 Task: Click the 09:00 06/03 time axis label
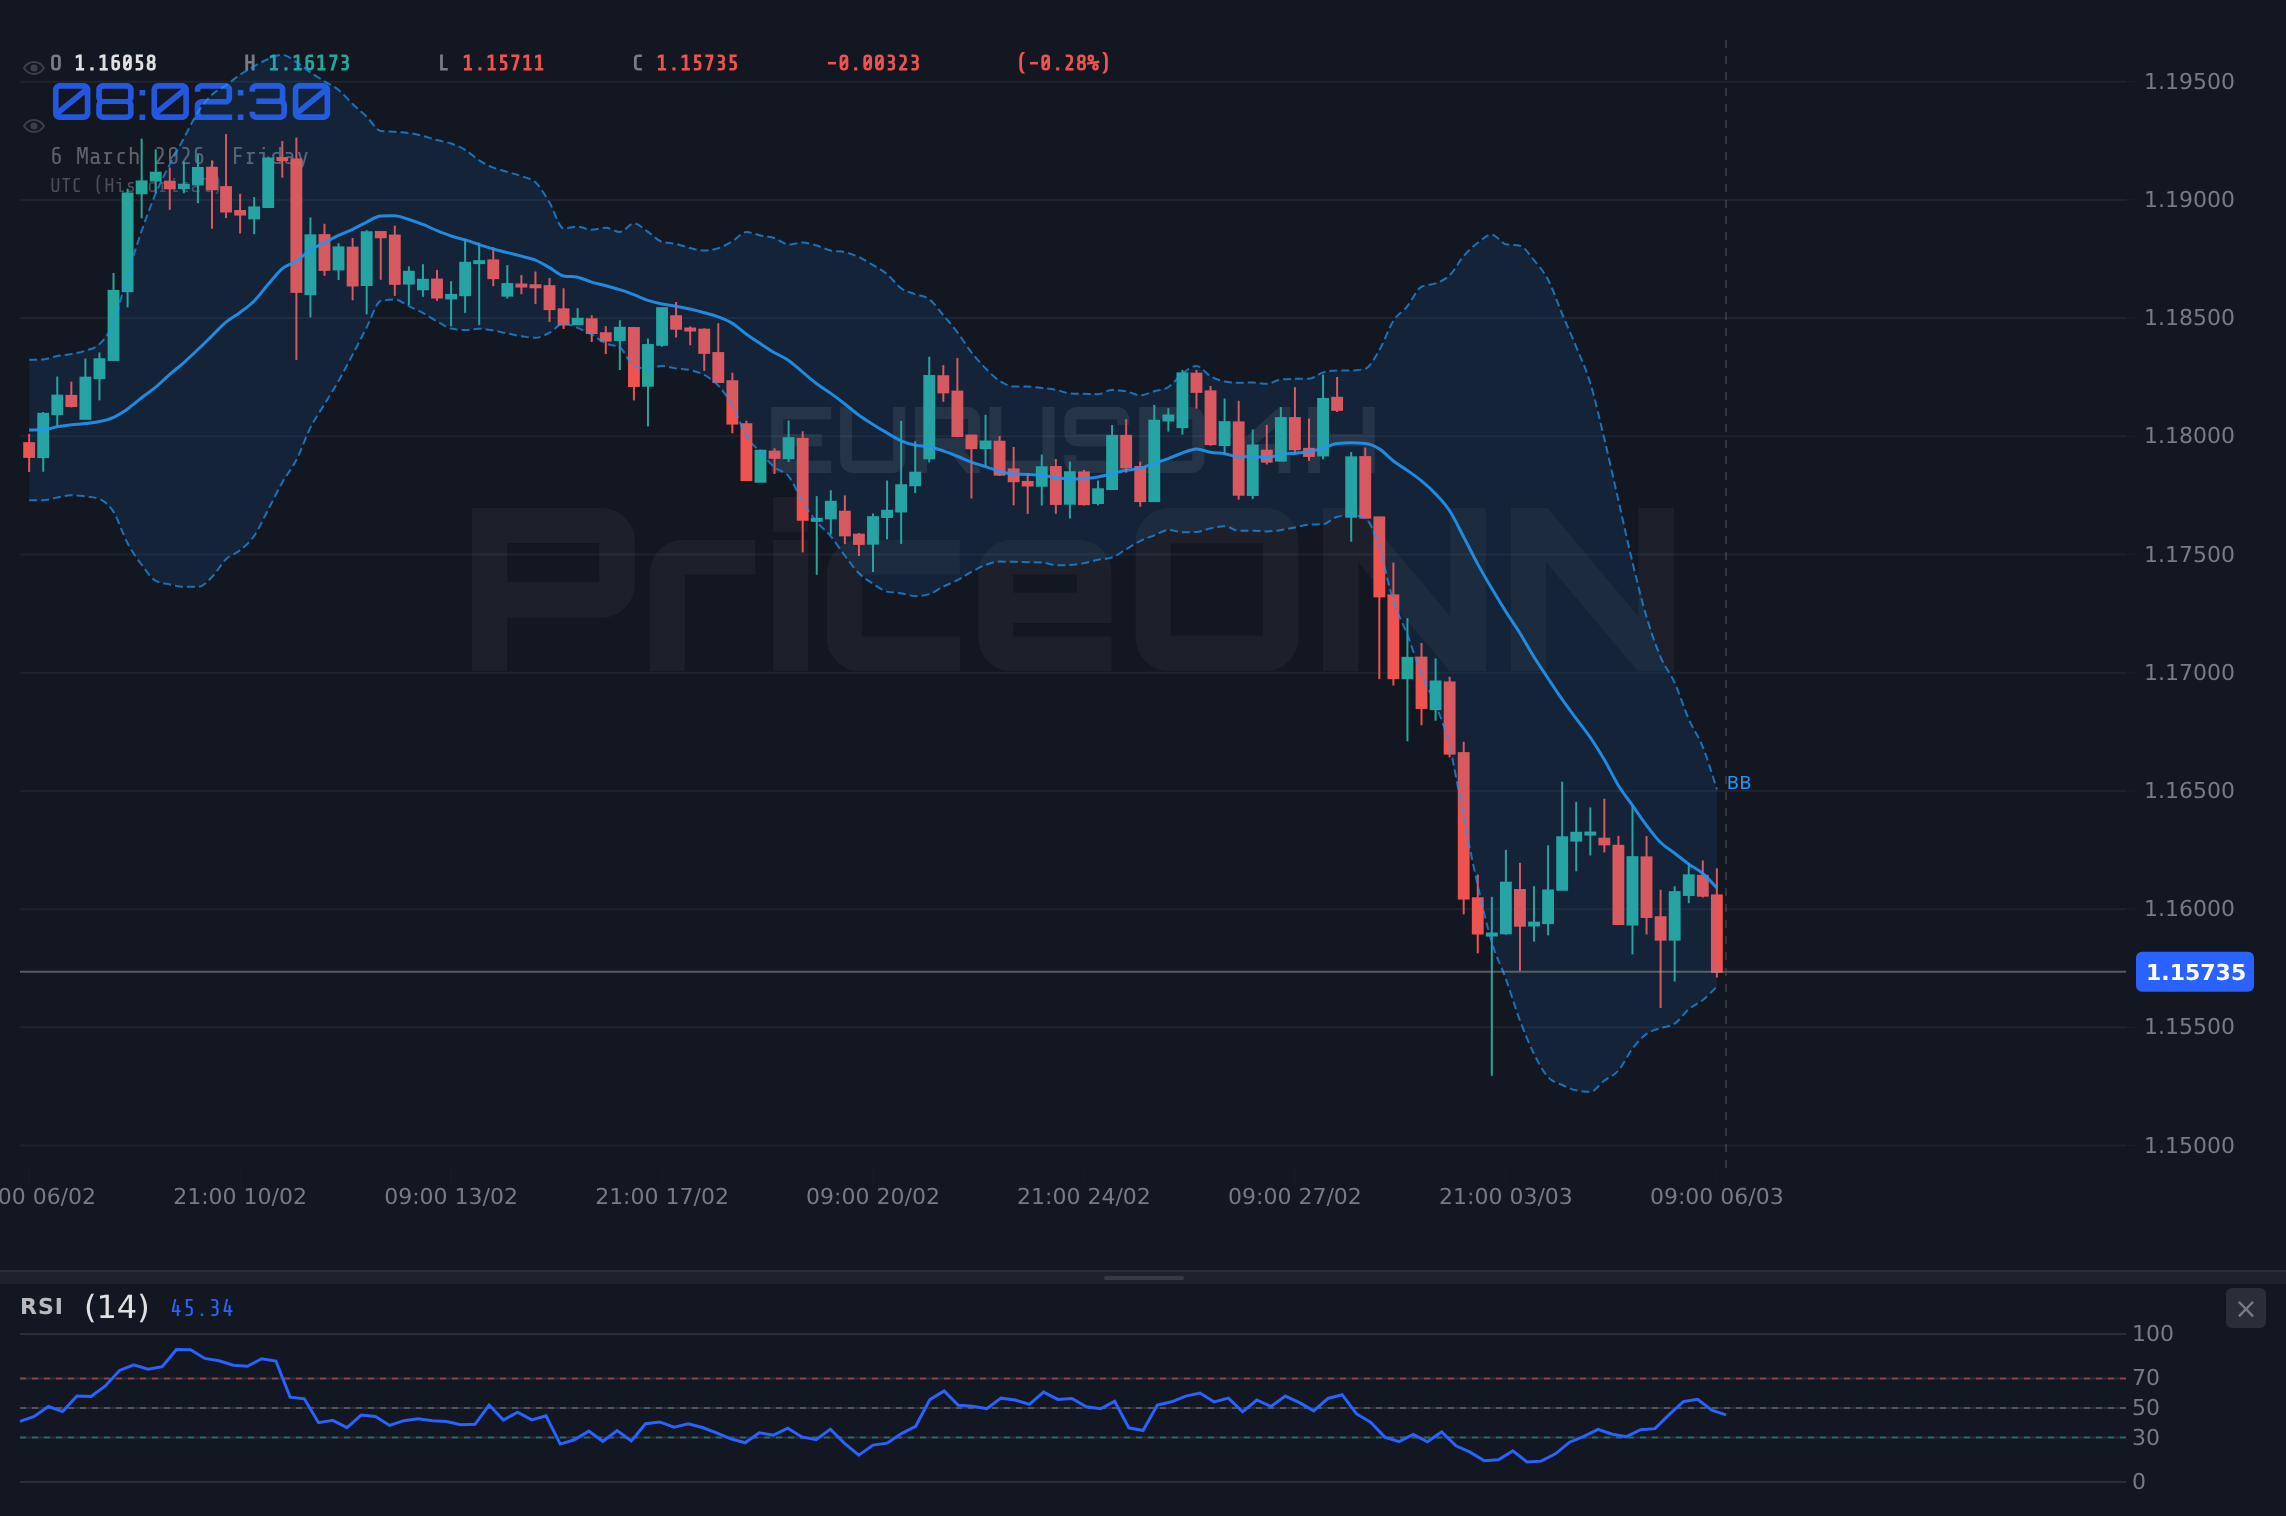point(1717,1196)
